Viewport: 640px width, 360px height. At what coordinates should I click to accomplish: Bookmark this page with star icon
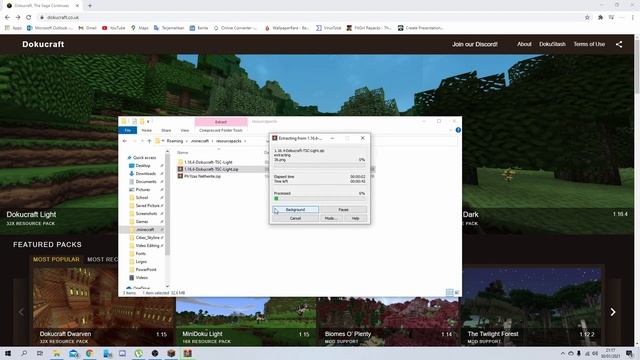(587, 18)
